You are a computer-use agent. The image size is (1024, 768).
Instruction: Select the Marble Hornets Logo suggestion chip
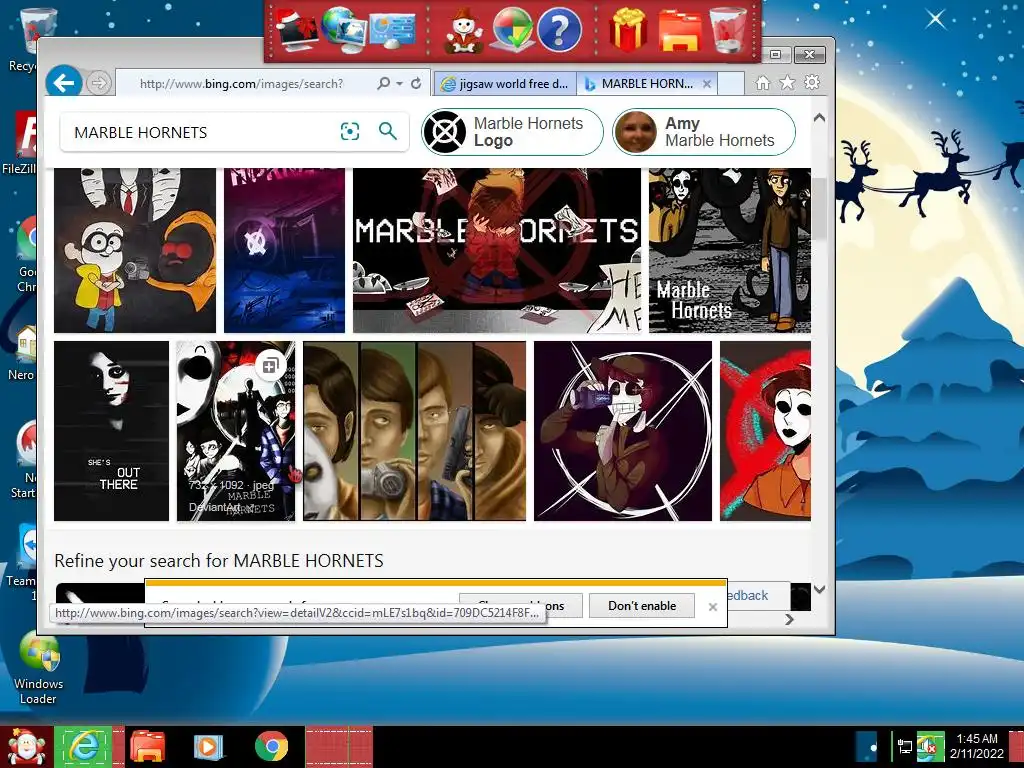[x=512, y=132]
